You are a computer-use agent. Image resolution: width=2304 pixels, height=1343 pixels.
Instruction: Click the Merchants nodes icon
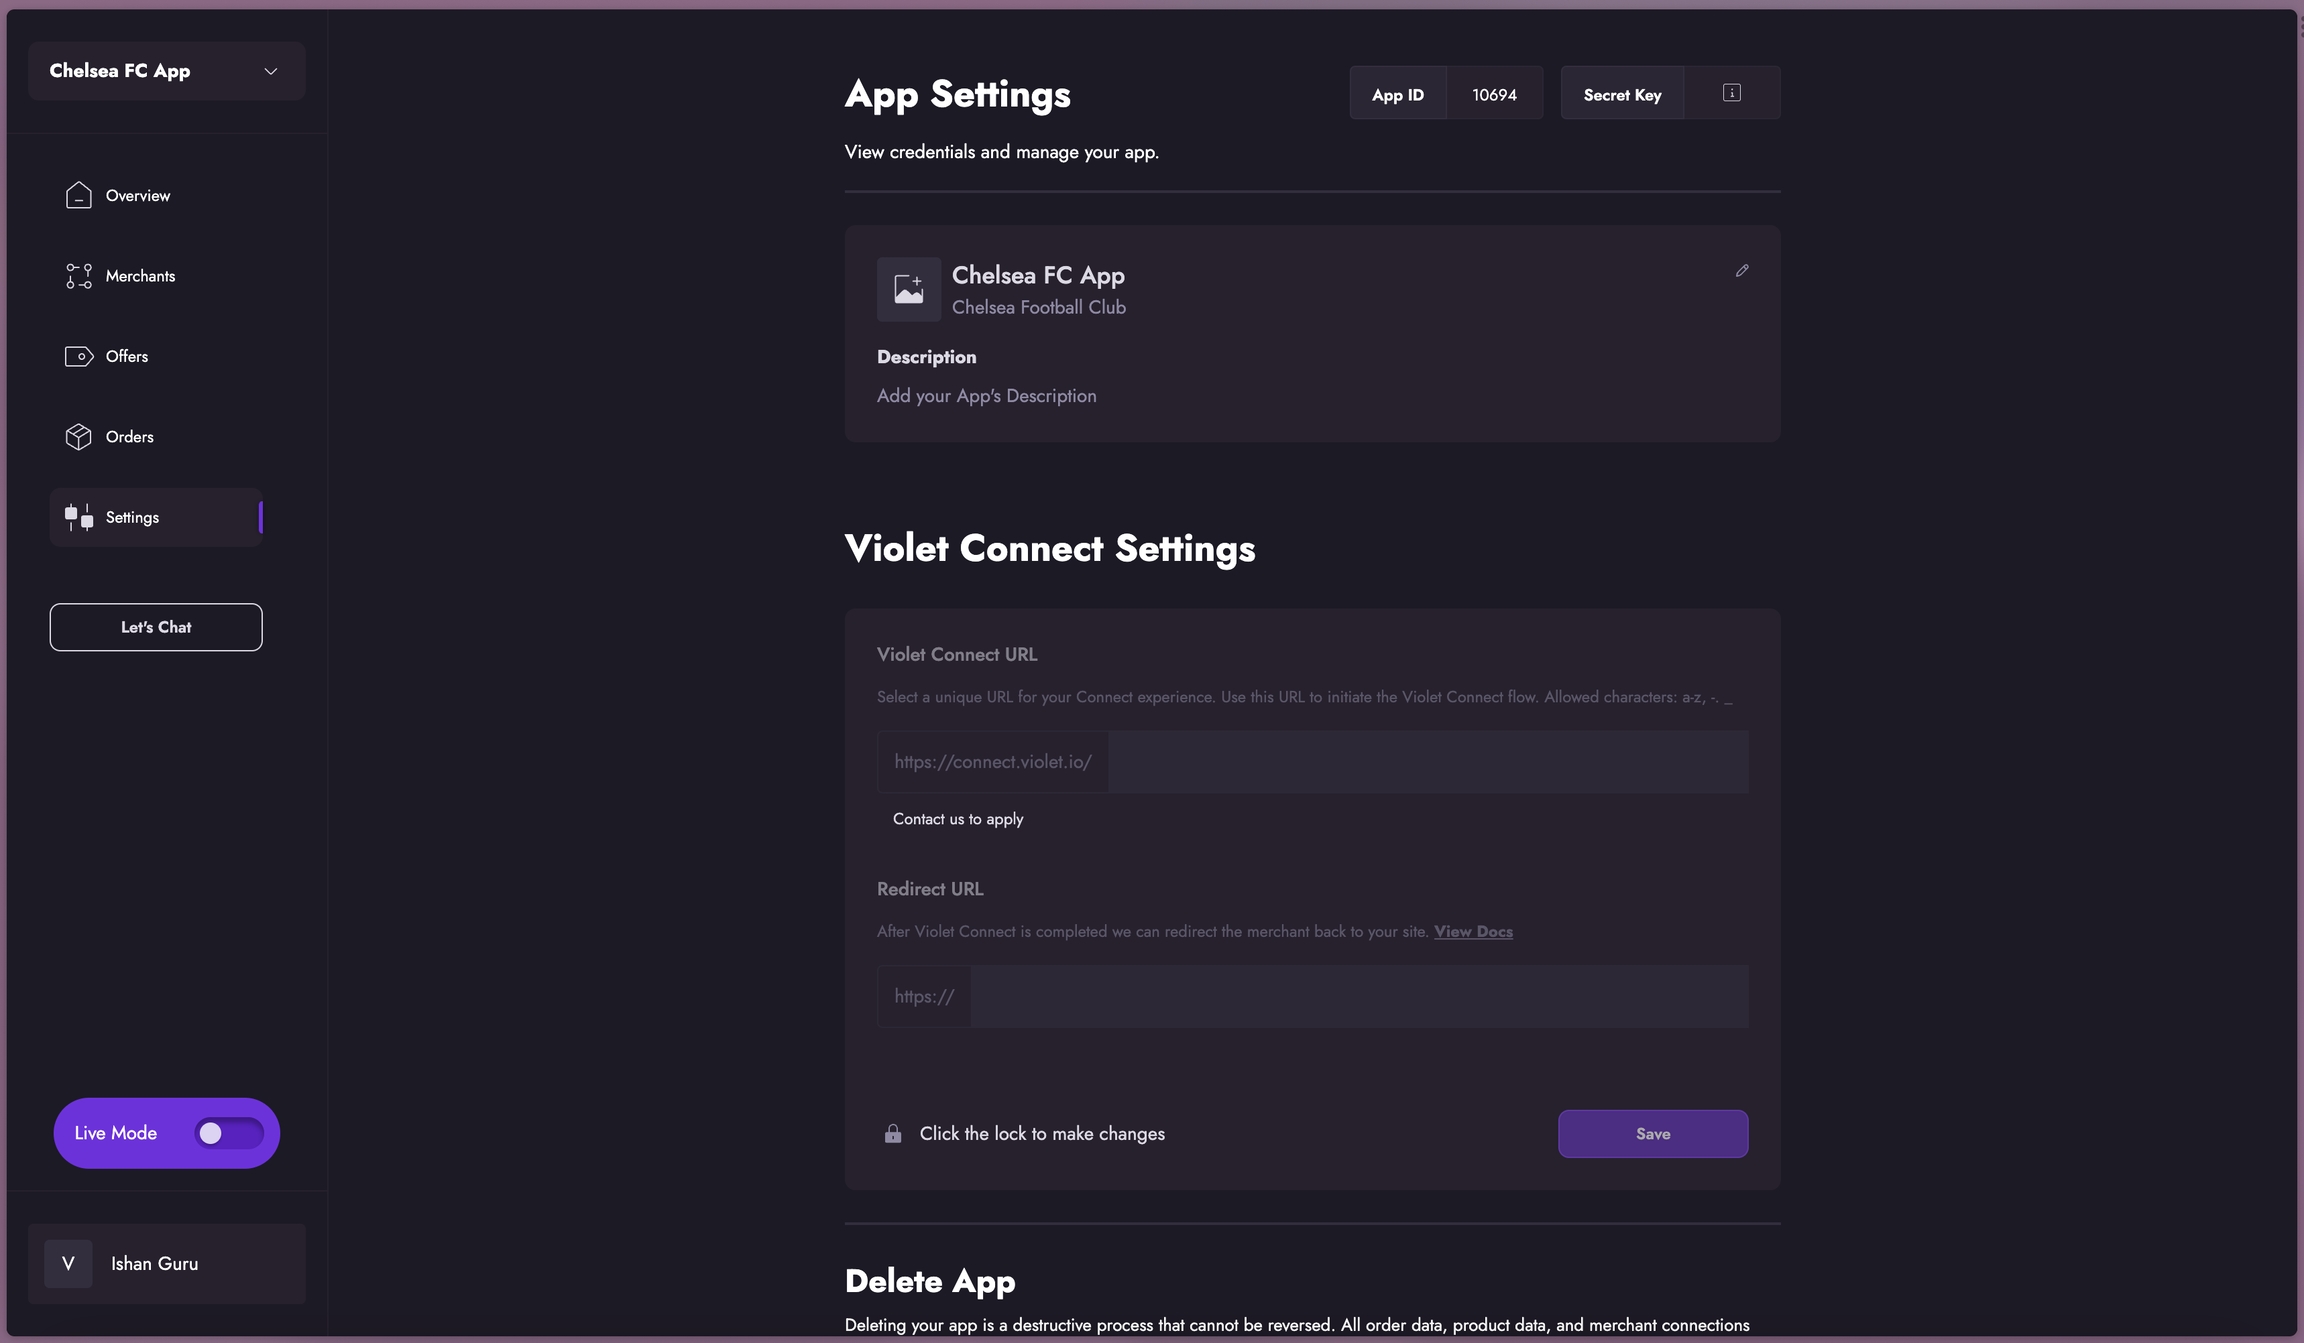pyautogui.click(x=78, y=276)
